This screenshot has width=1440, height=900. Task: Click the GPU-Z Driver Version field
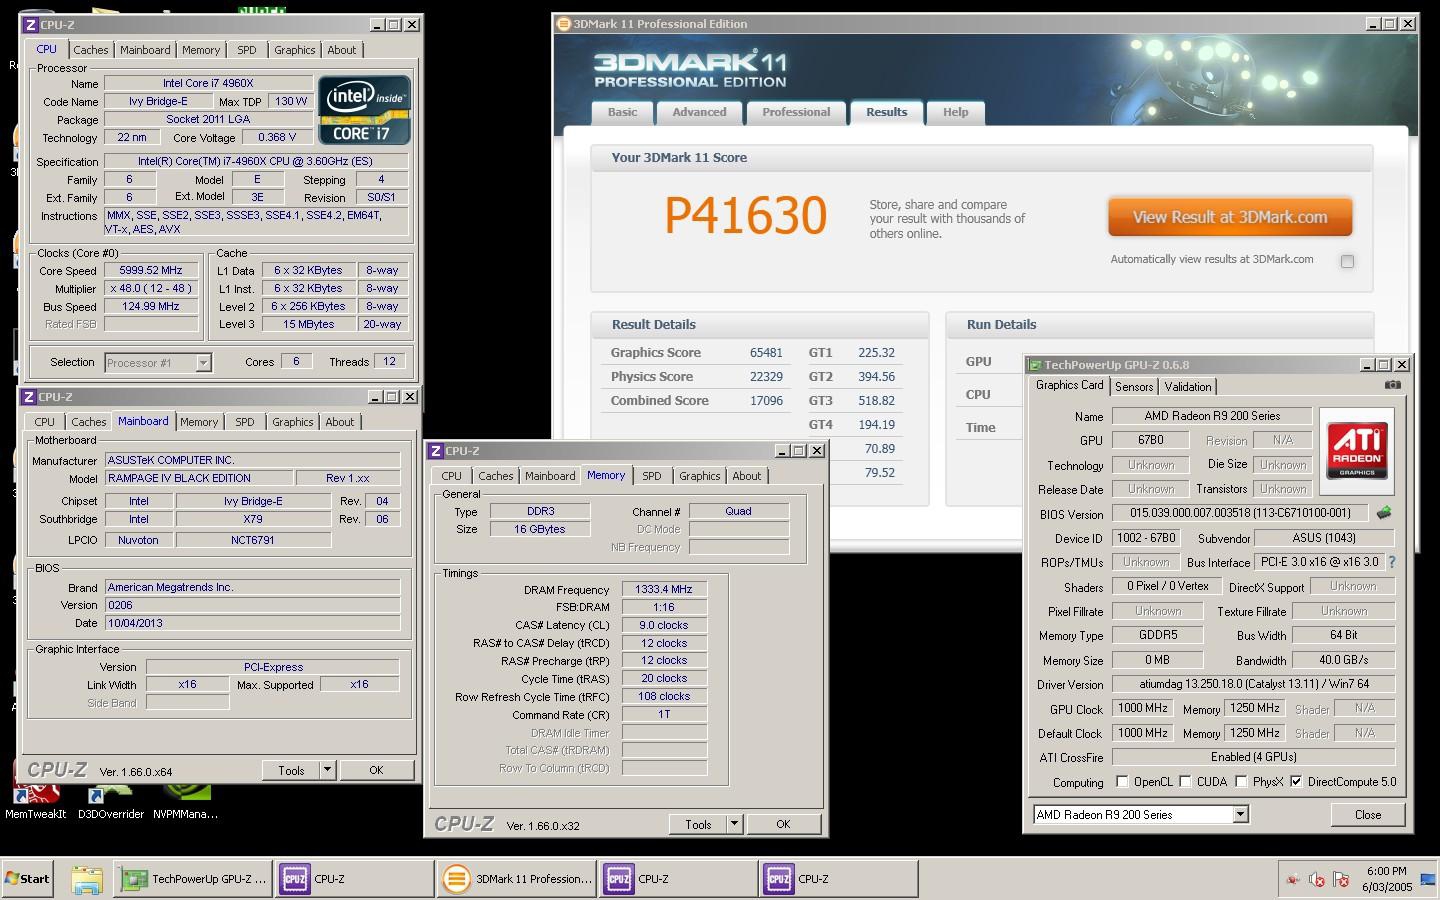(x=1253, y=684)
